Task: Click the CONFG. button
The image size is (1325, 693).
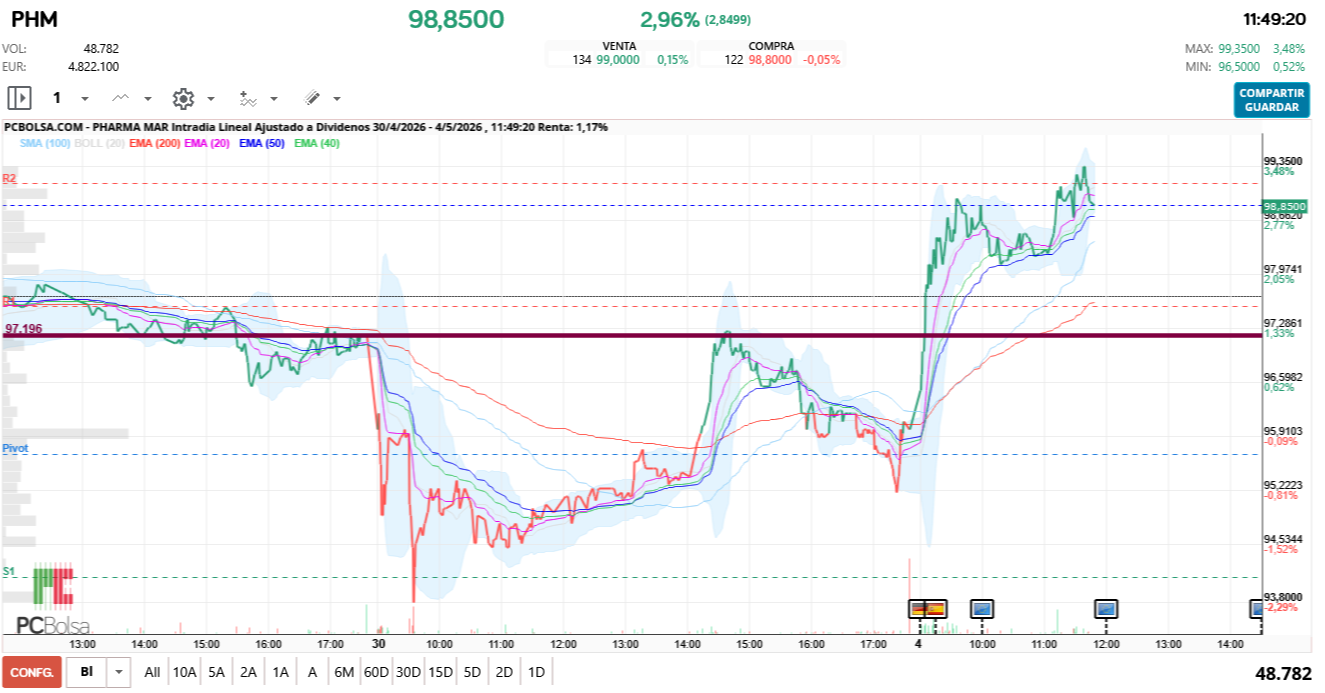Action: pos(32,673)
